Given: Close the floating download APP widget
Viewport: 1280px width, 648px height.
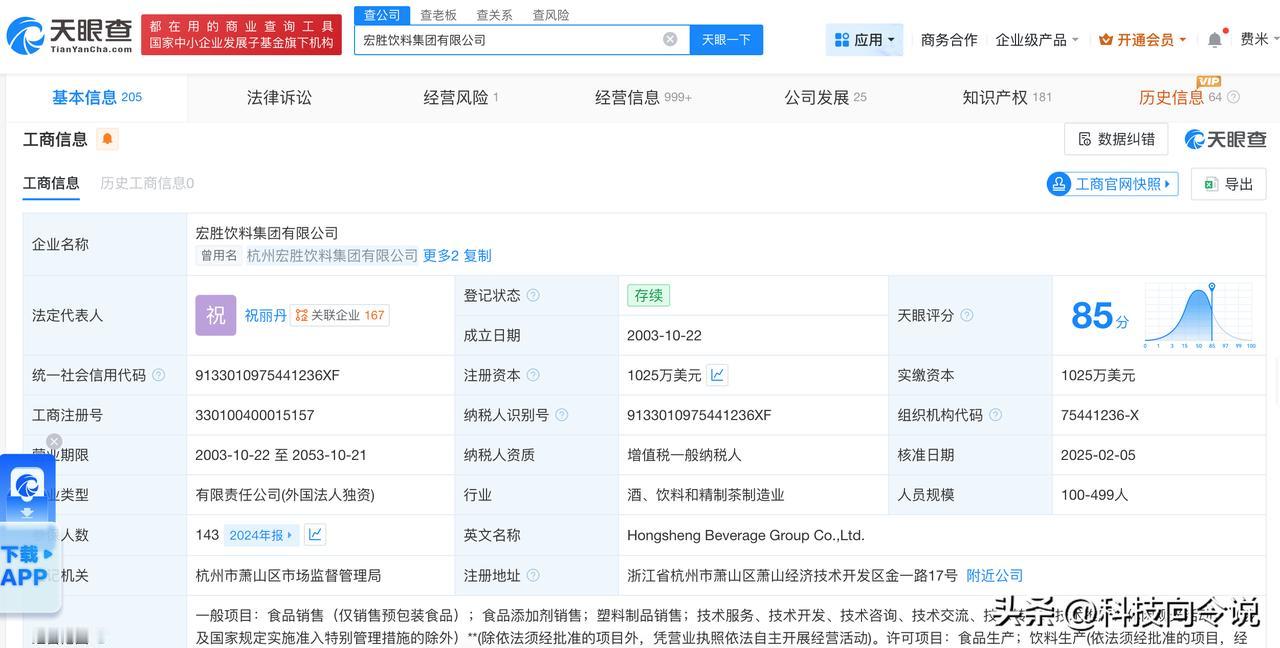Looking at the screenshot, I should [54, 441].
